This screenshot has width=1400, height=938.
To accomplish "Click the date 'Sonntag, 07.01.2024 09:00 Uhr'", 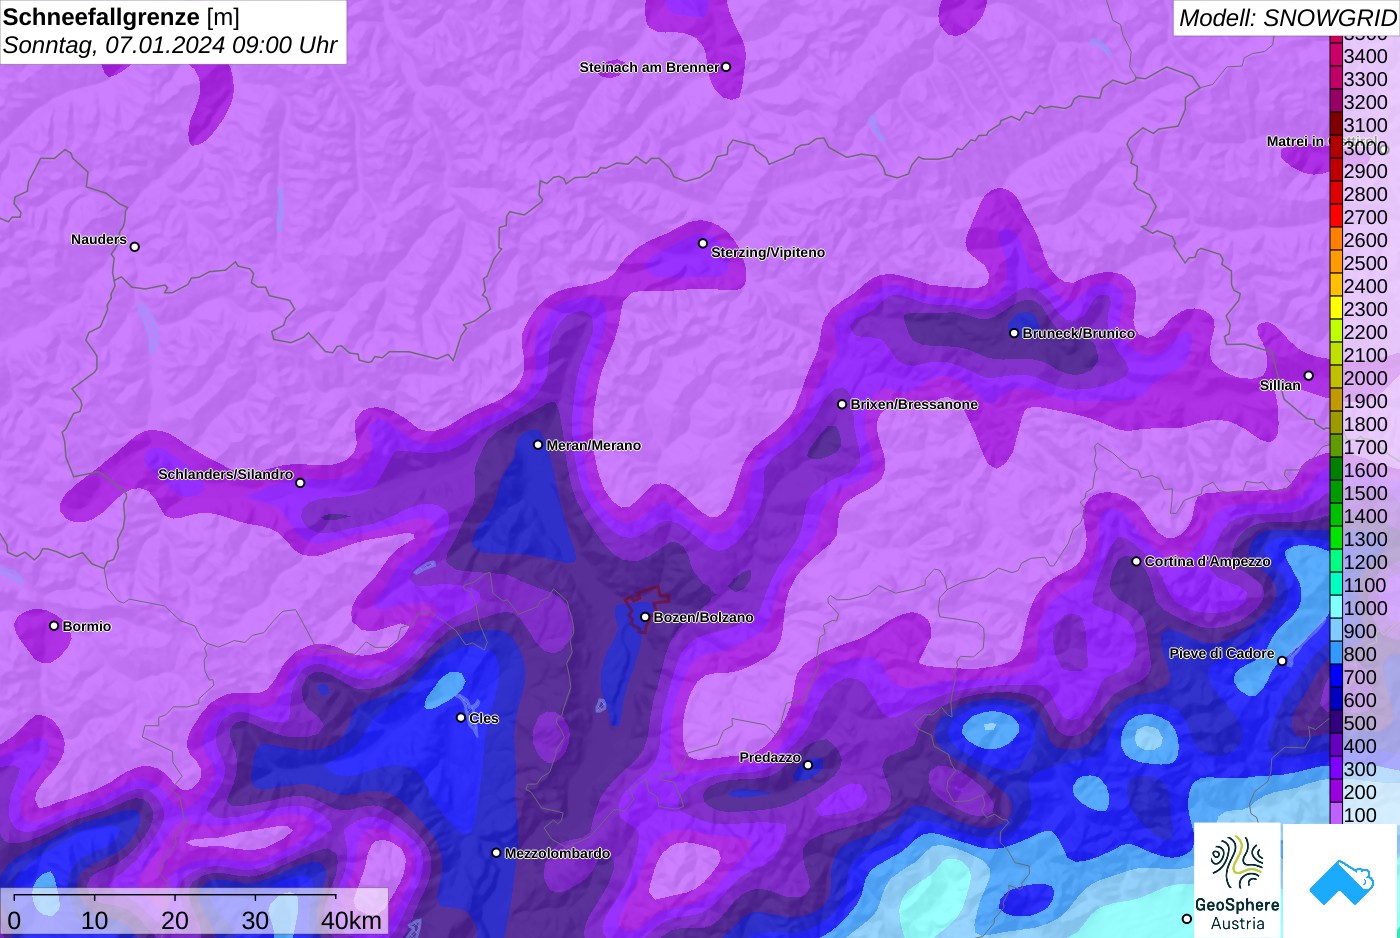I will pyautogui.click(x=170, y=45).
